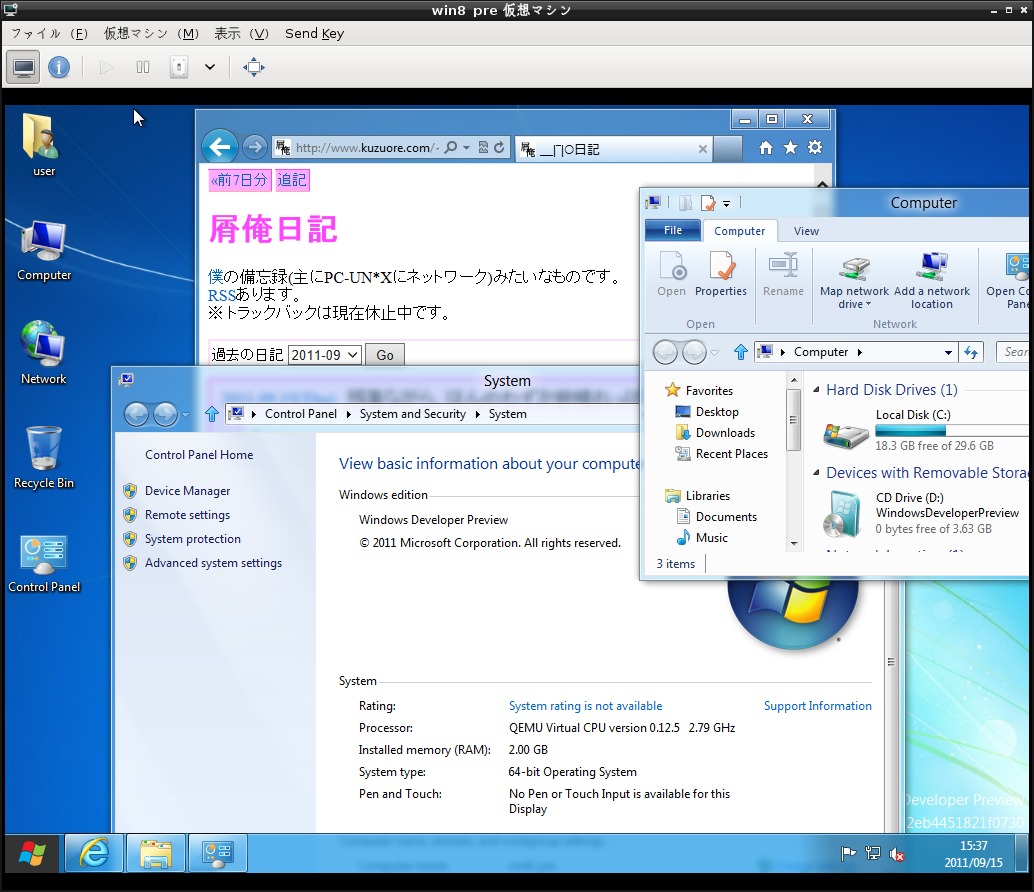Open the user folder desktop icon
This screenshot has width=1034, height=892.
point(44,144)
